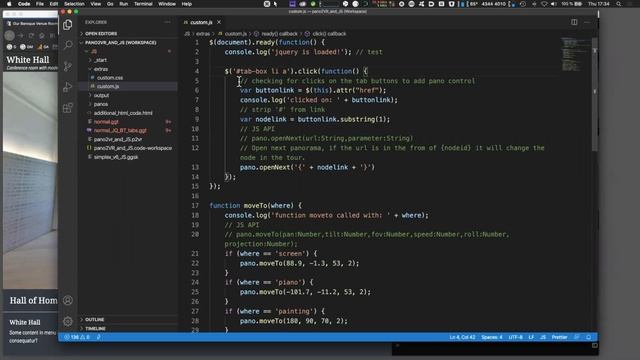This screenshot has width=640, height=360.
Task: Open pano2vr_and_JS.p2vr file
Action: (x=118, y=140)
